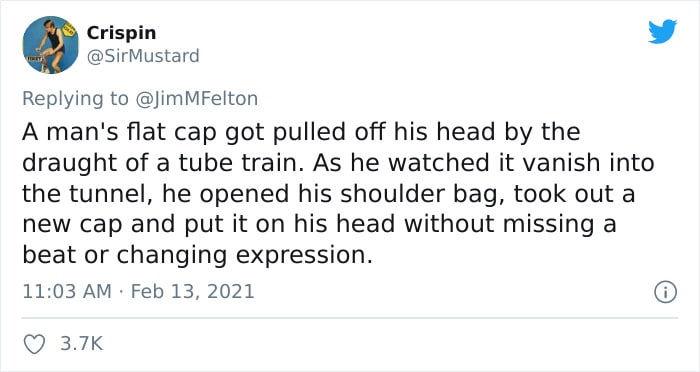700x372 pixels.
Task: Click the 11:03 AM timestamp
Action: point(67,292)
